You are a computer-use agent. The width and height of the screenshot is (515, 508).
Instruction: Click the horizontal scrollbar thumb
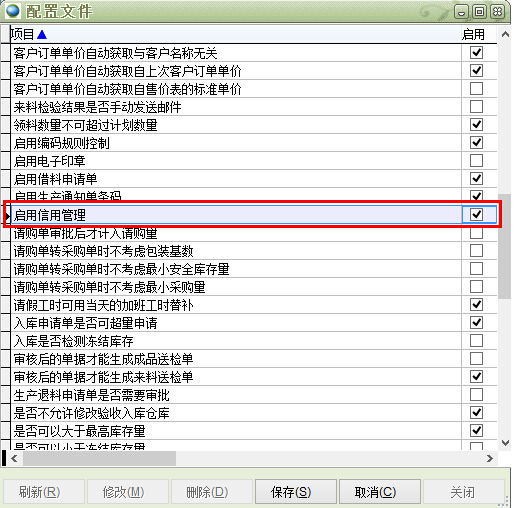click(x=99, y=458)
